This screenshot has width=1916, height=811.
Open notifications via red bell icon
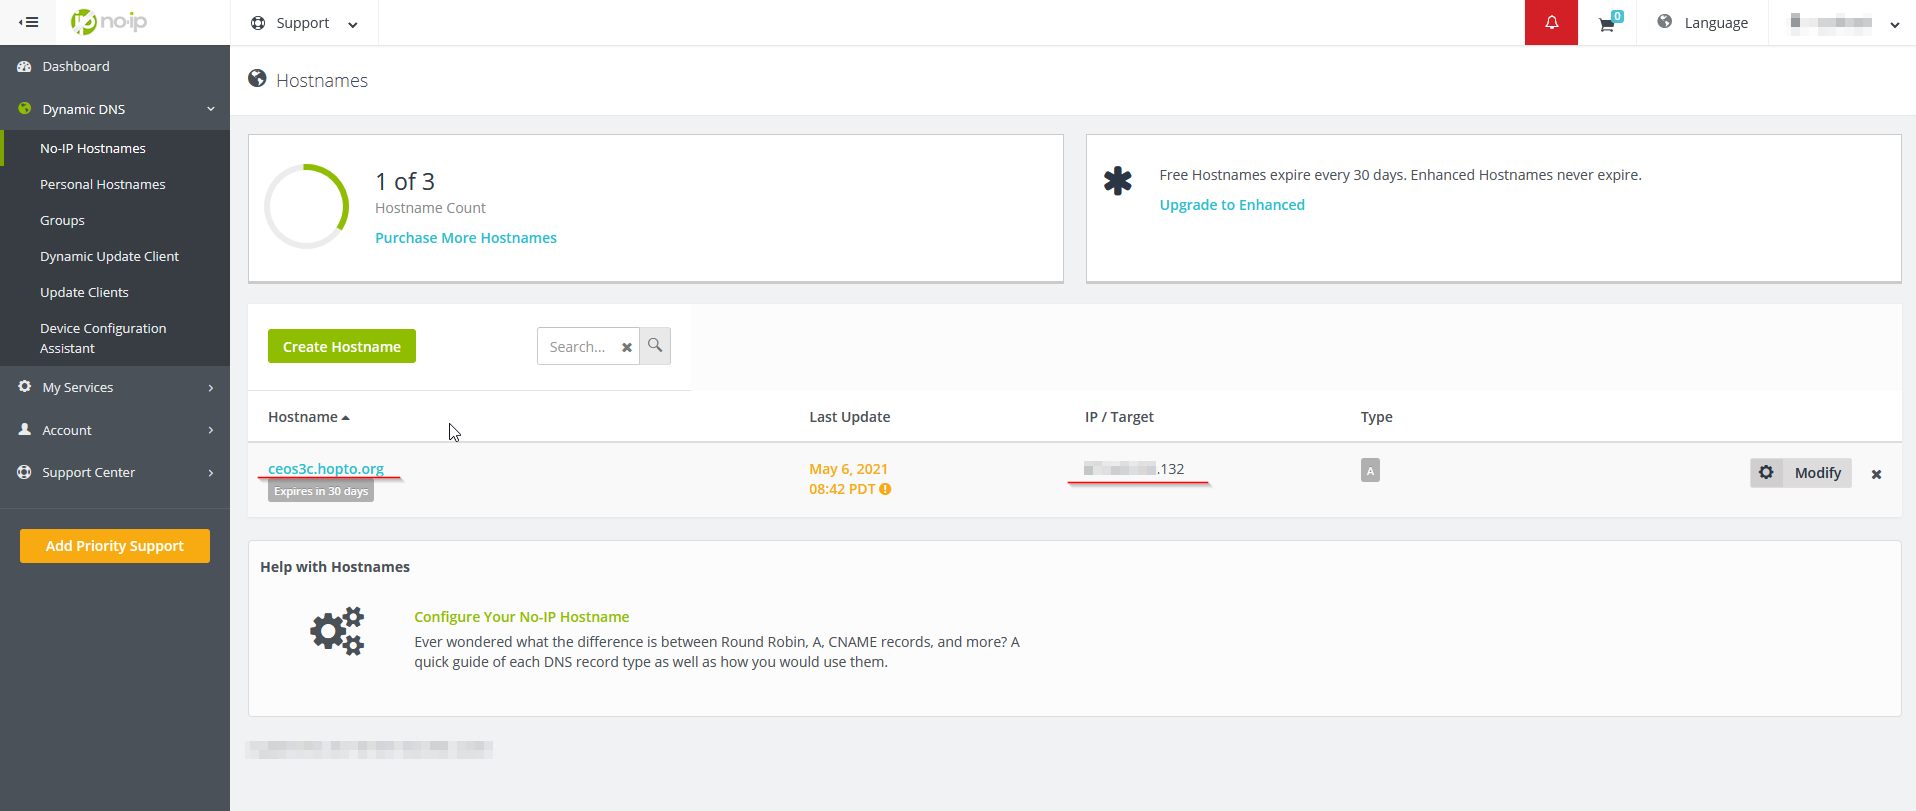(x=1551, y=23)
